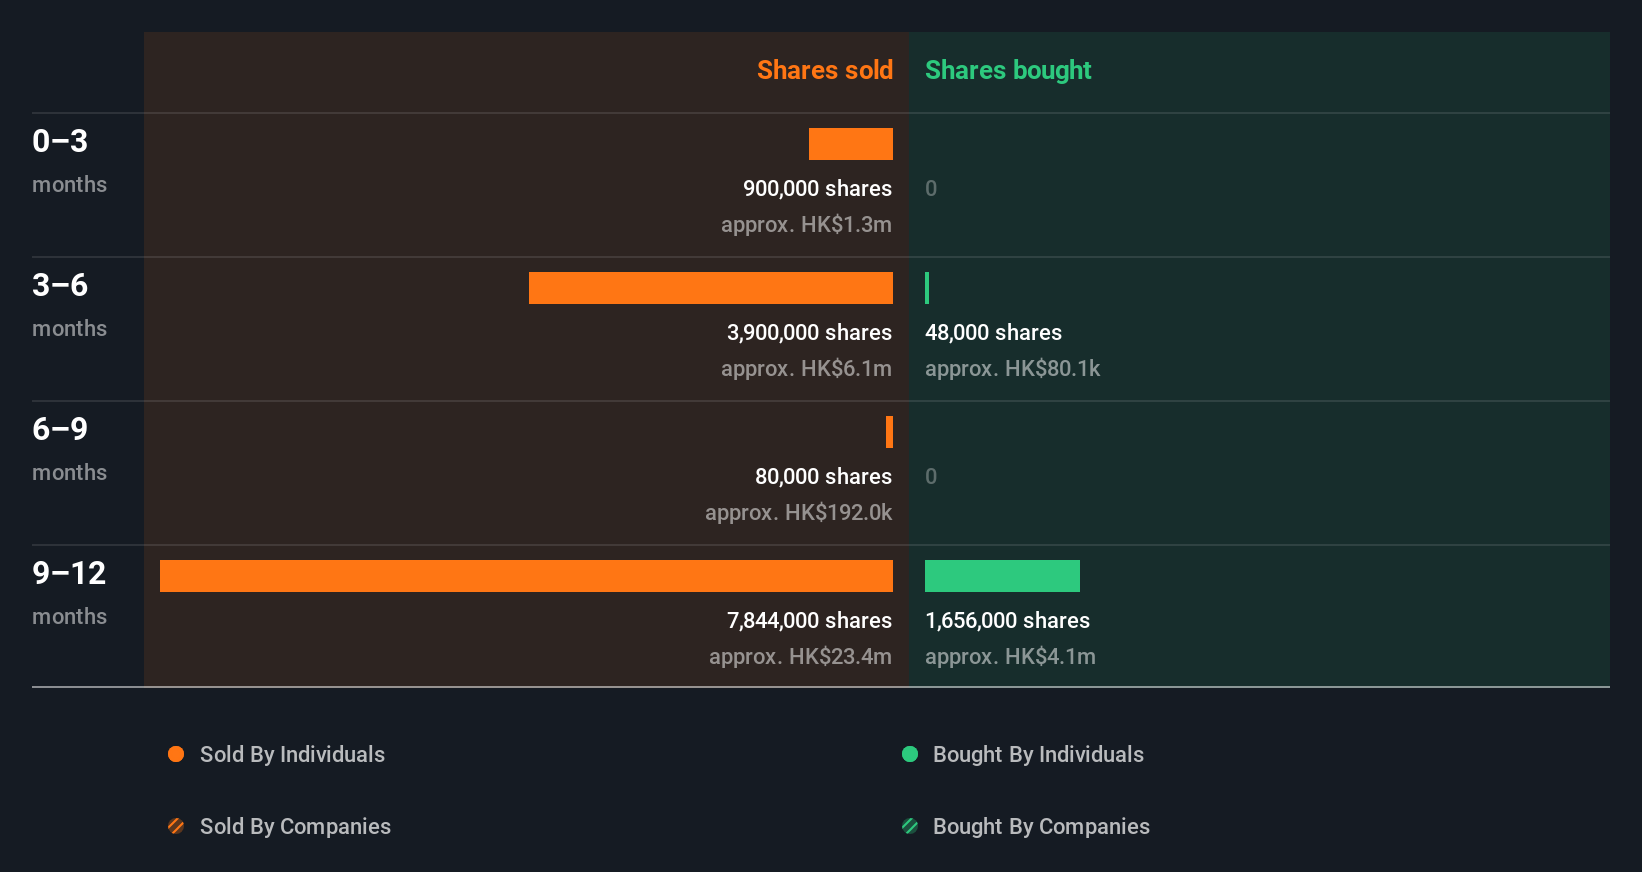Toggle the Bought By Companies legend label

(1041, 826)
